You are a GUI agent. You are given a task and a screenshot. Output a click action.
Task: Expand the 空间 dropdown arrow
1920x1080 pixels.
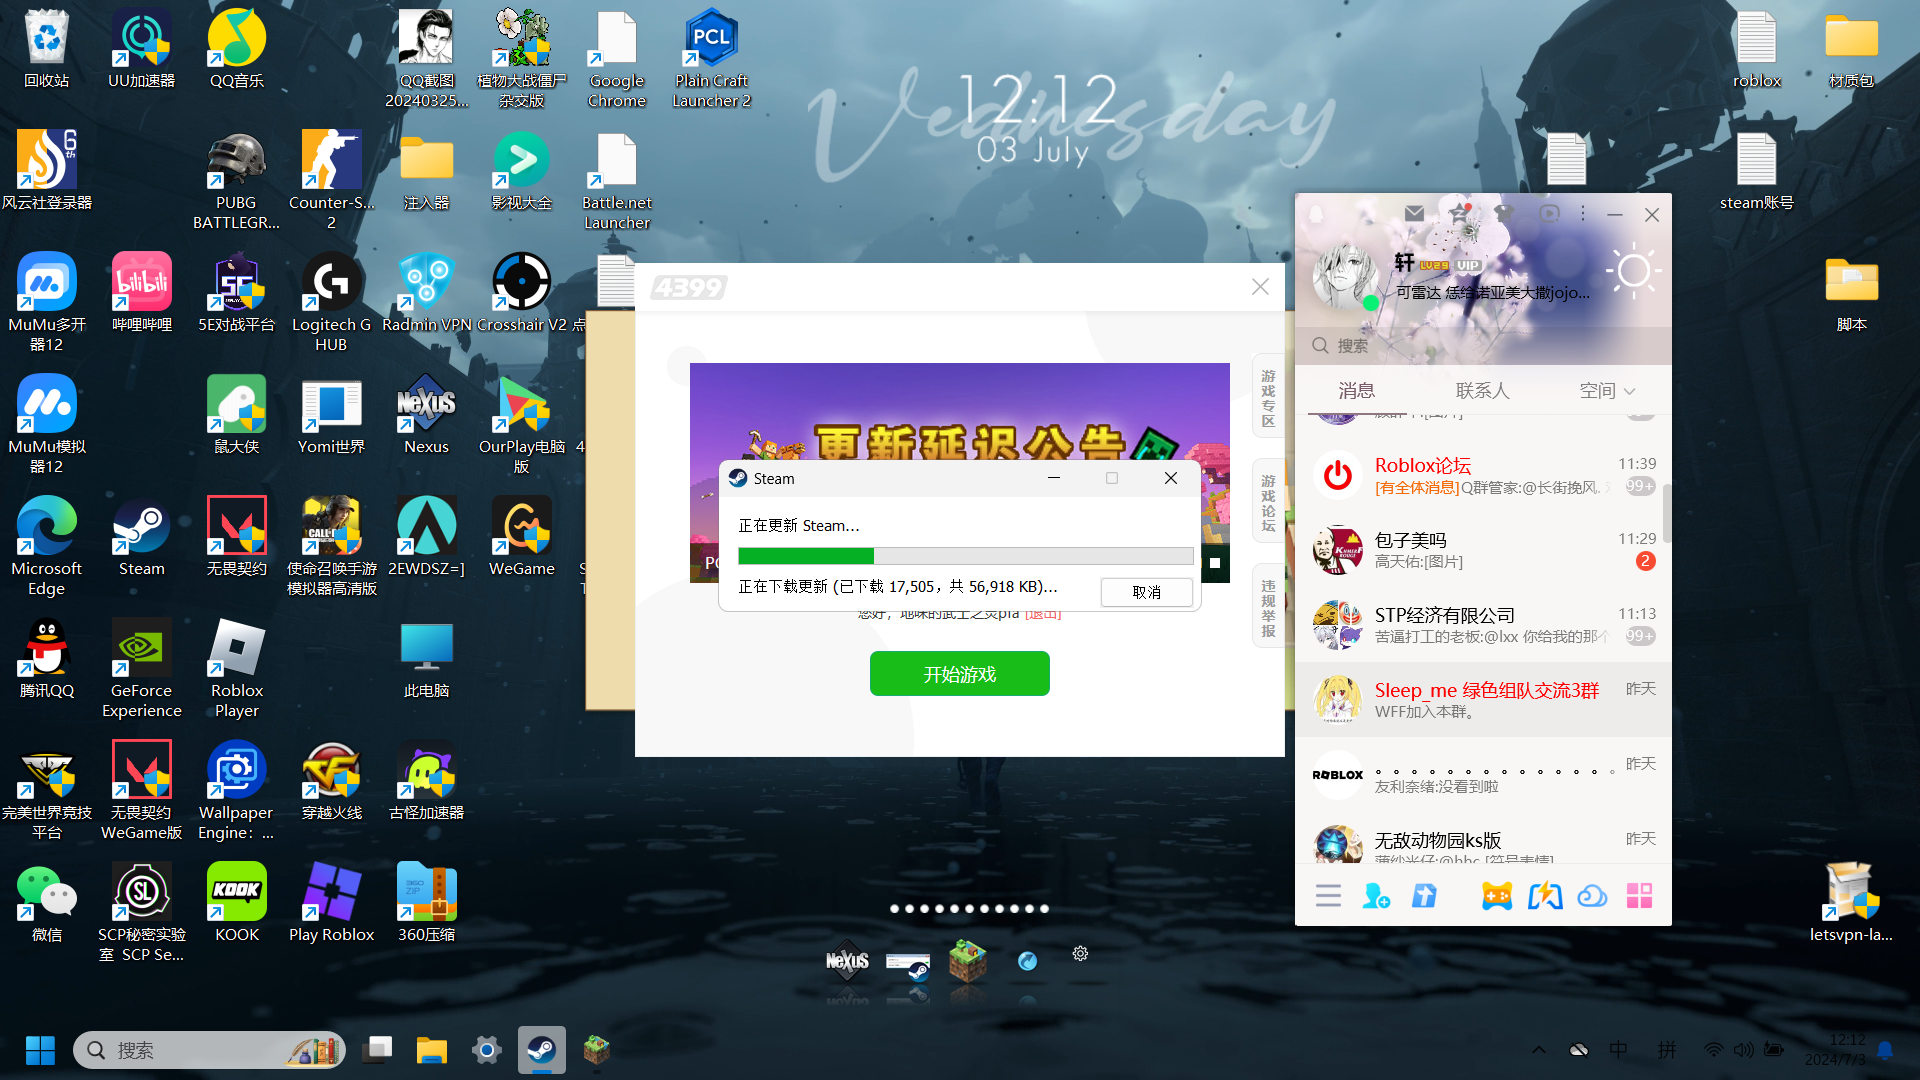coord(1630,392)
